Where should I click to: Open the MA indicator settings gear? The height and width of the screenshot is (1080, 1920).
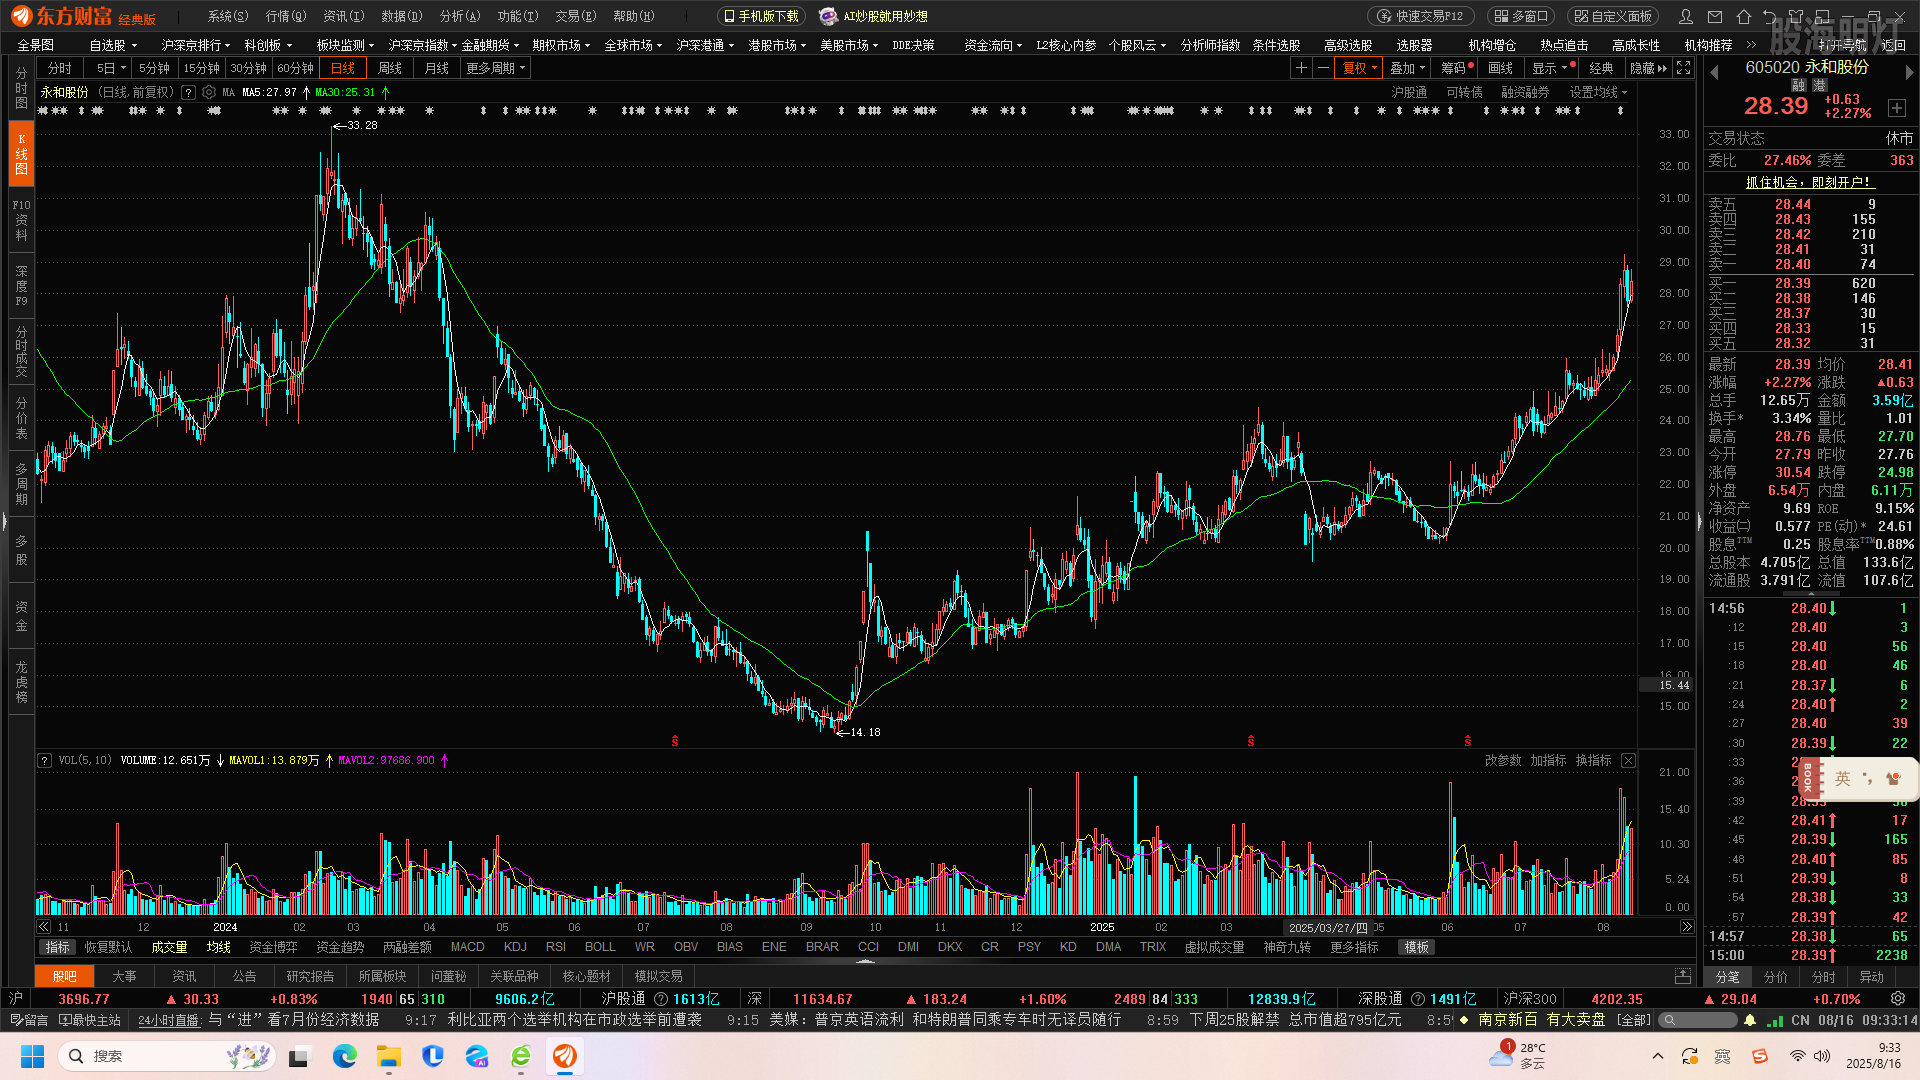click(x=209, y=92)
